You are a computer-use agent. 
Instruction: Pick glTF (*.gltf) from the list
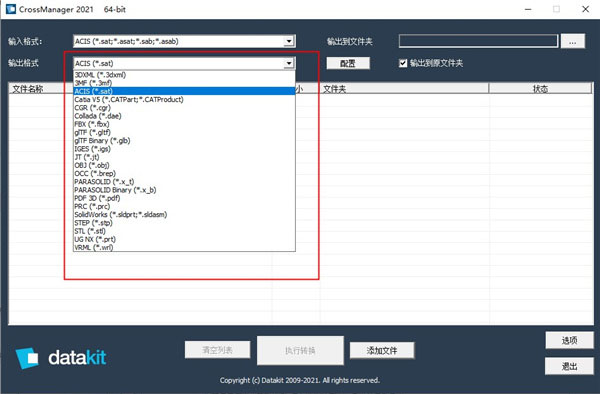(x=184, y=132)
